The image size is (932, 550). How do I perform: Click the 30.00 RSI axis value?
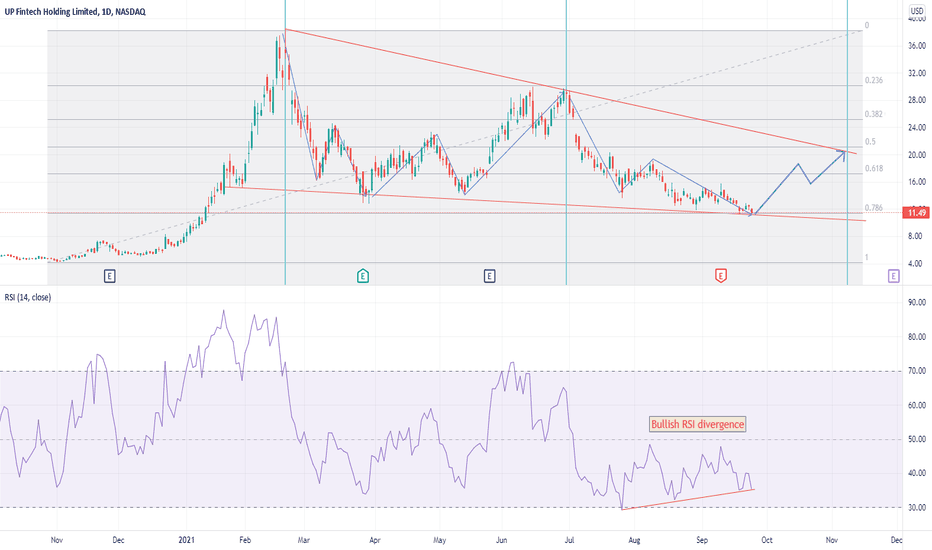click(917, 507)
